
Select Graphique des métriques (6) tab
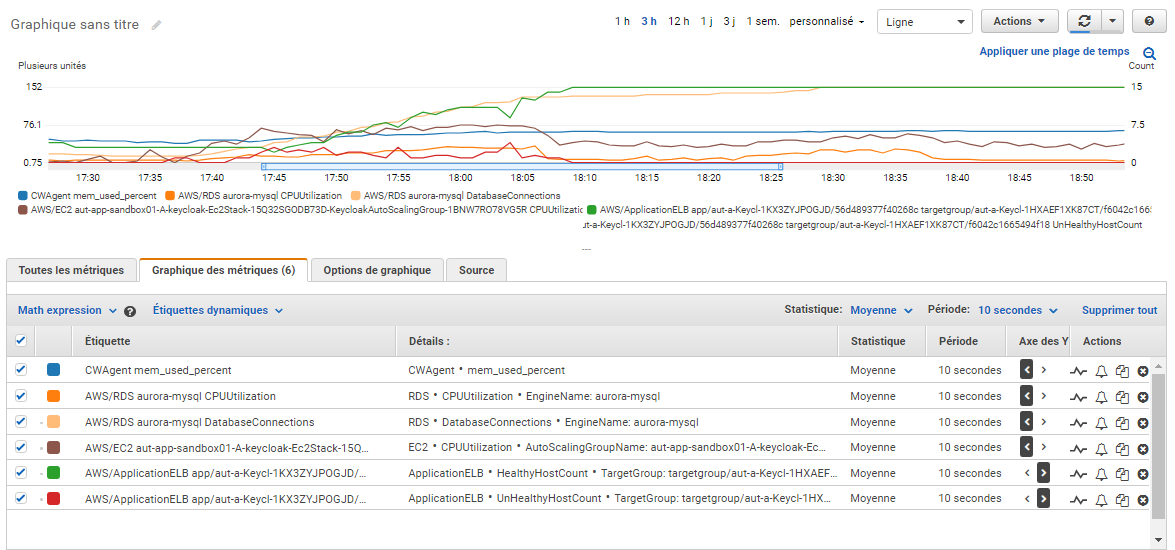(223, 270)
